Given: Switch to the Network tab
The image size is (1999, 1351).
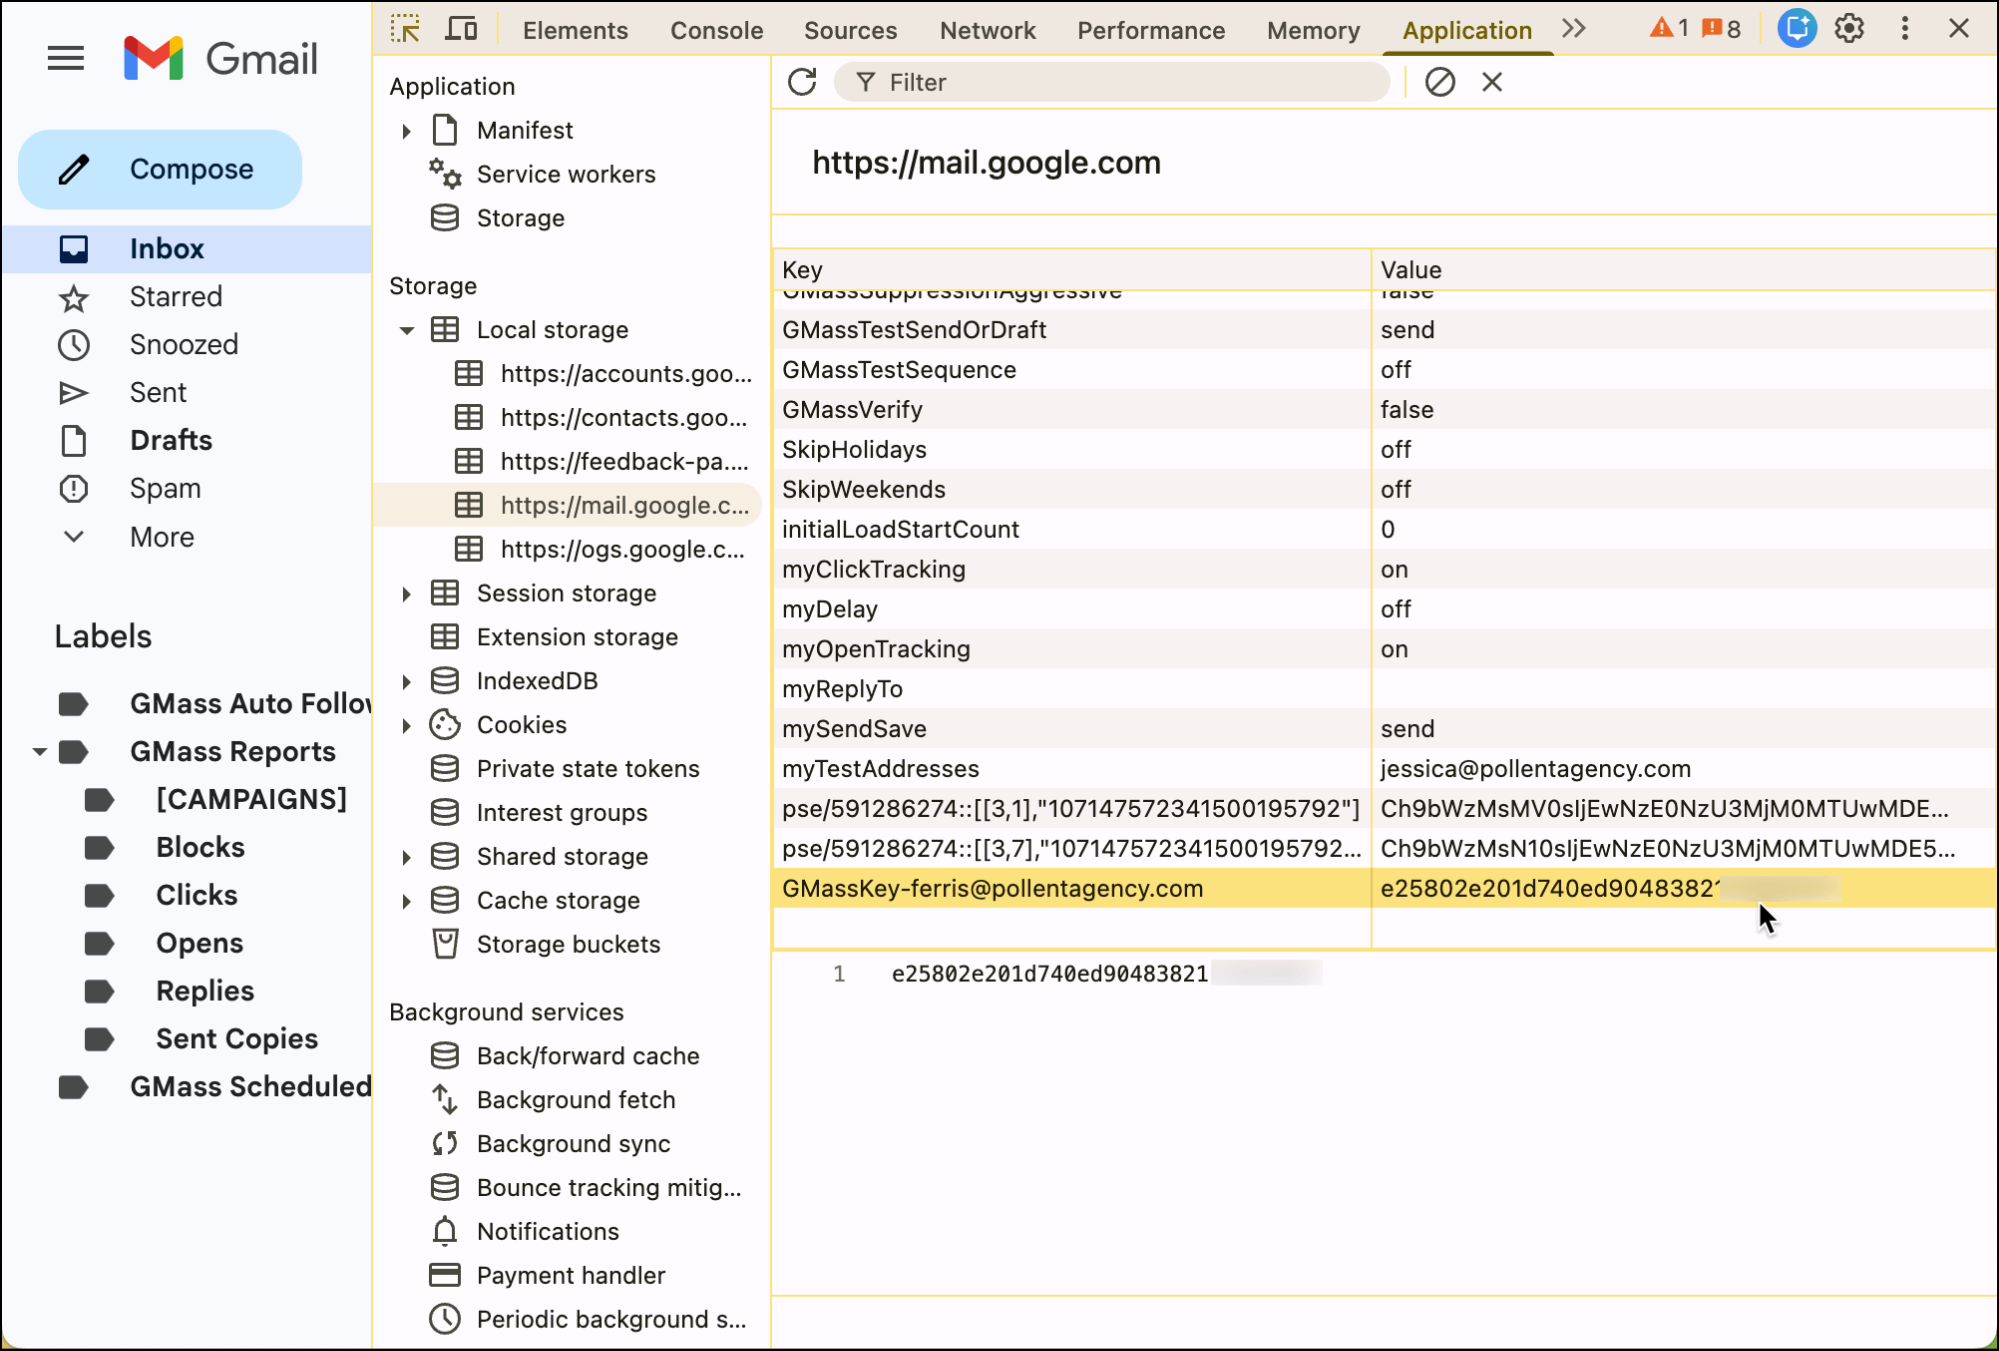Looking at the screenshot, I should [987, 30].
